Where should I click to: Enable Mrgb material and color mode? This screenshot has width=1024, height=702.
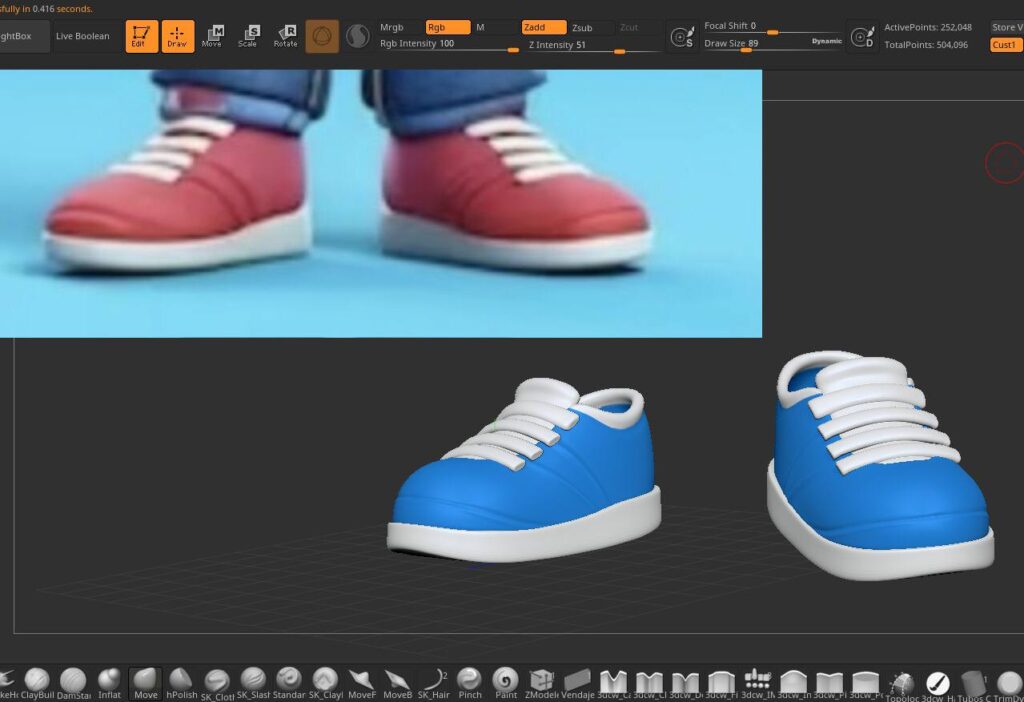[392, 28]
